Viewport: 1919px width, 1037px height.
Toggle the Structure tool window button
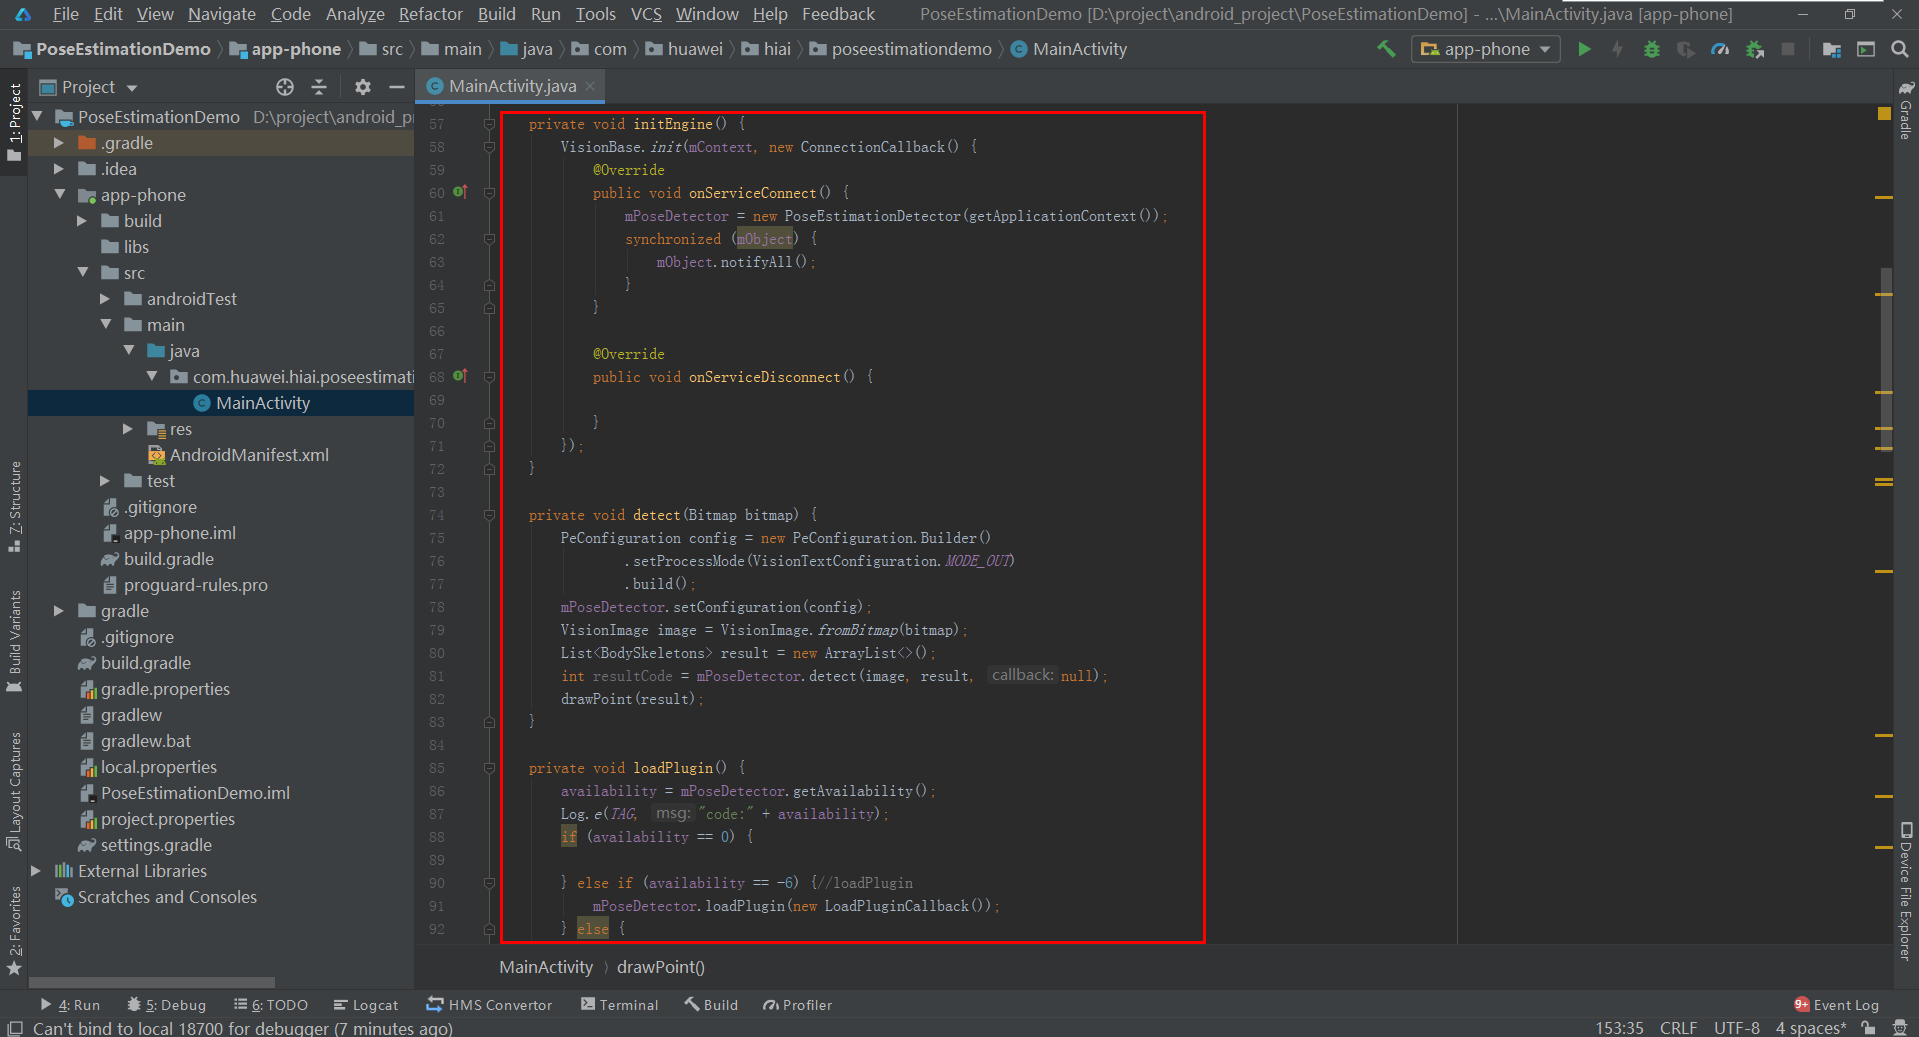[14, 506]
